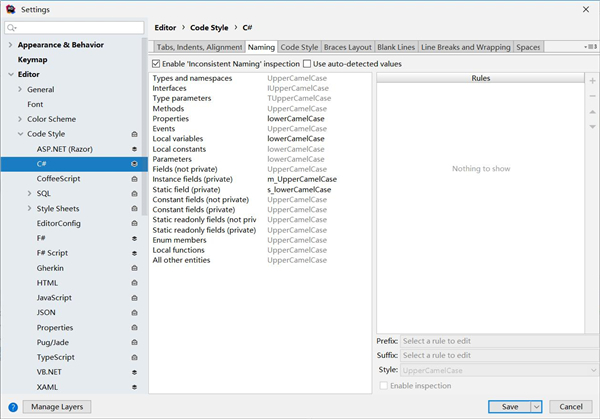The image size is (600, 419).
Task: Tick the Enable inspection checkbox
Action: tap(383, 385)
